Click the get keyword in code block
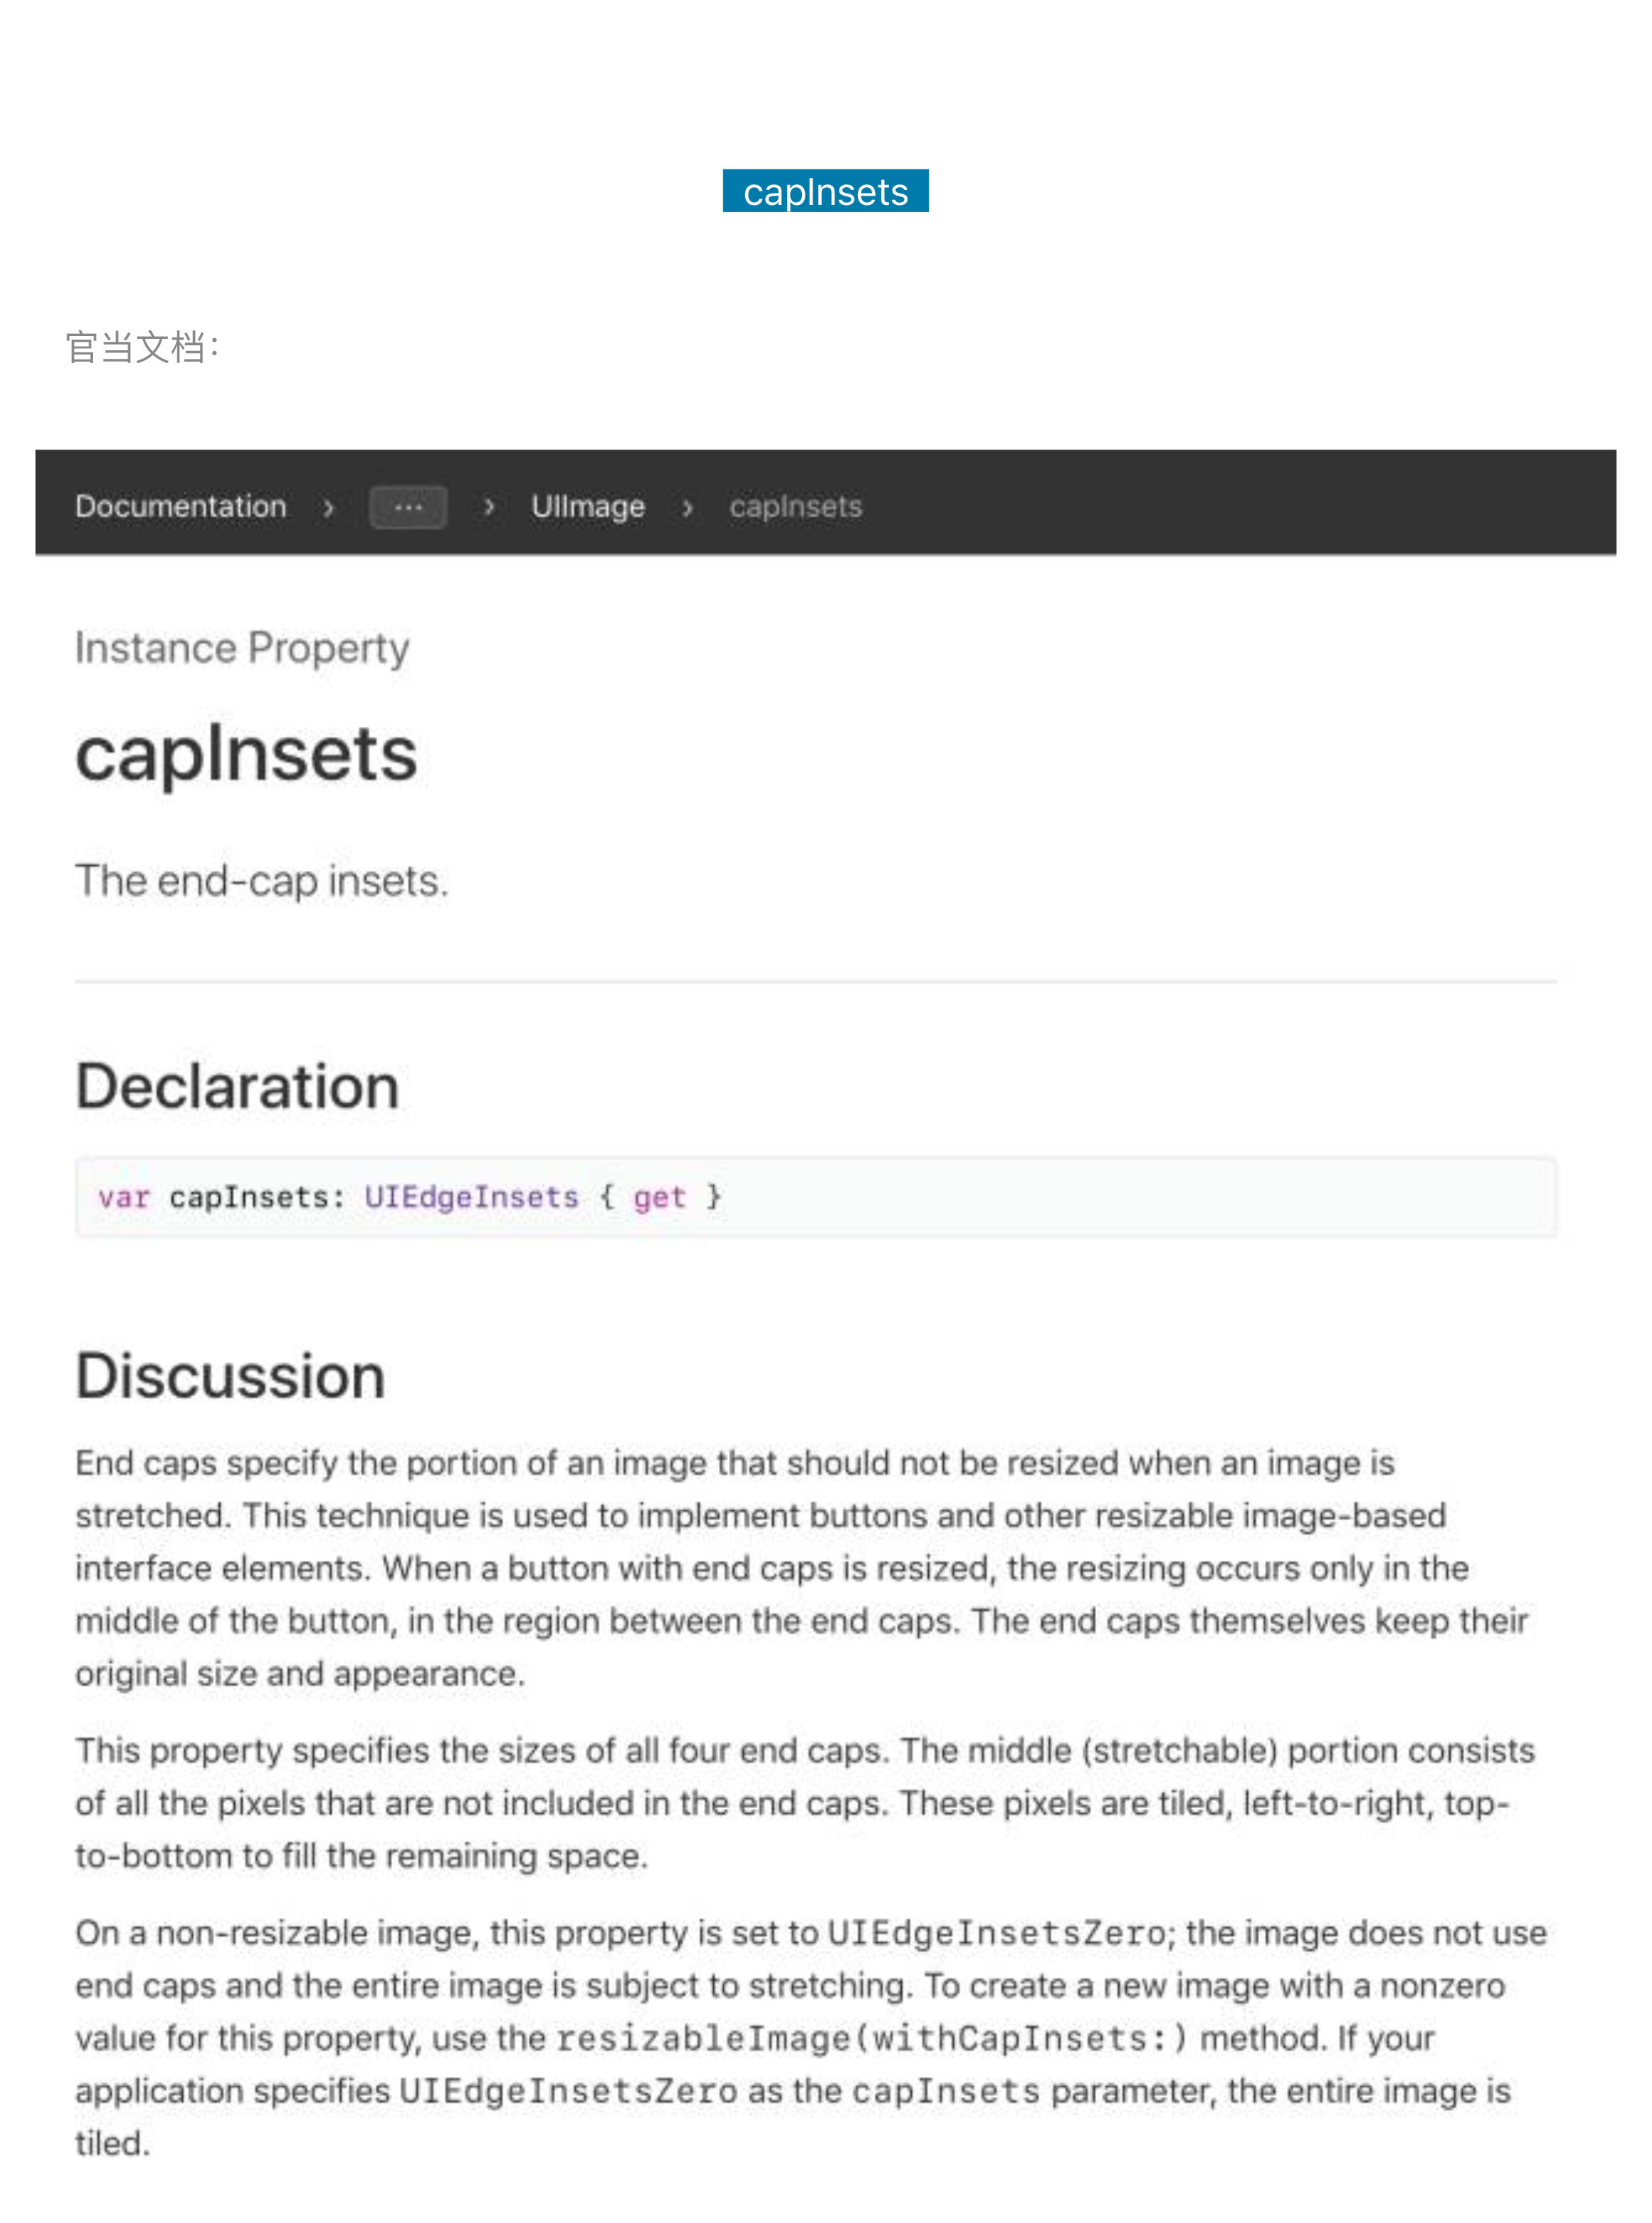 pyautogui.click(x=659, y=1197)
